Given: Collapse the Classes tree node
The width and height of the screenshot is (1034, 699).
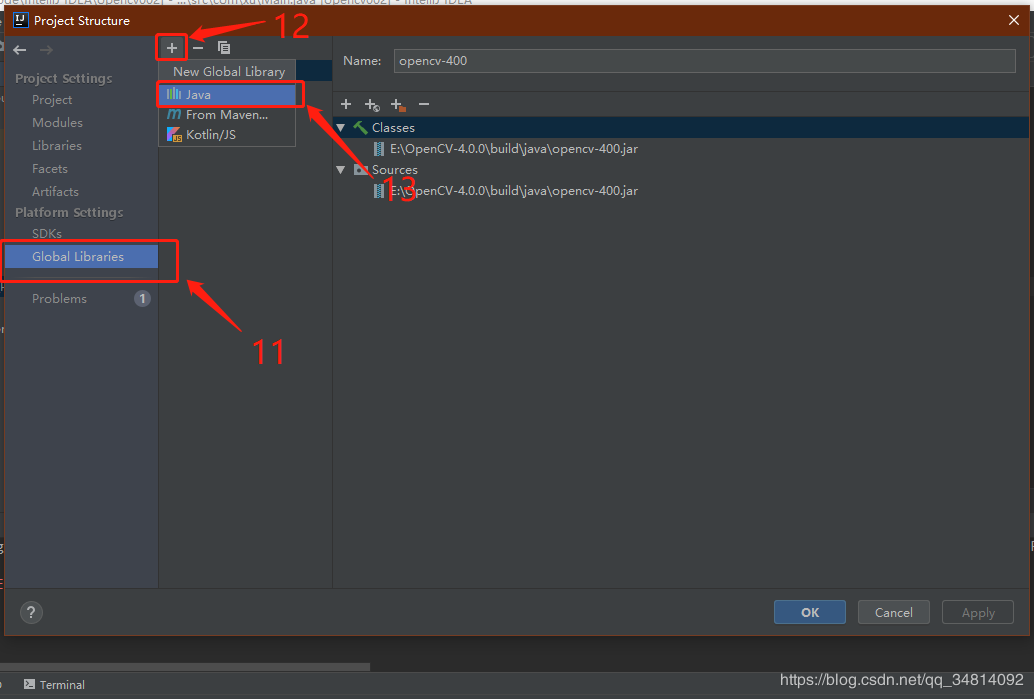Looking at the screenshot, I should 341,127.
